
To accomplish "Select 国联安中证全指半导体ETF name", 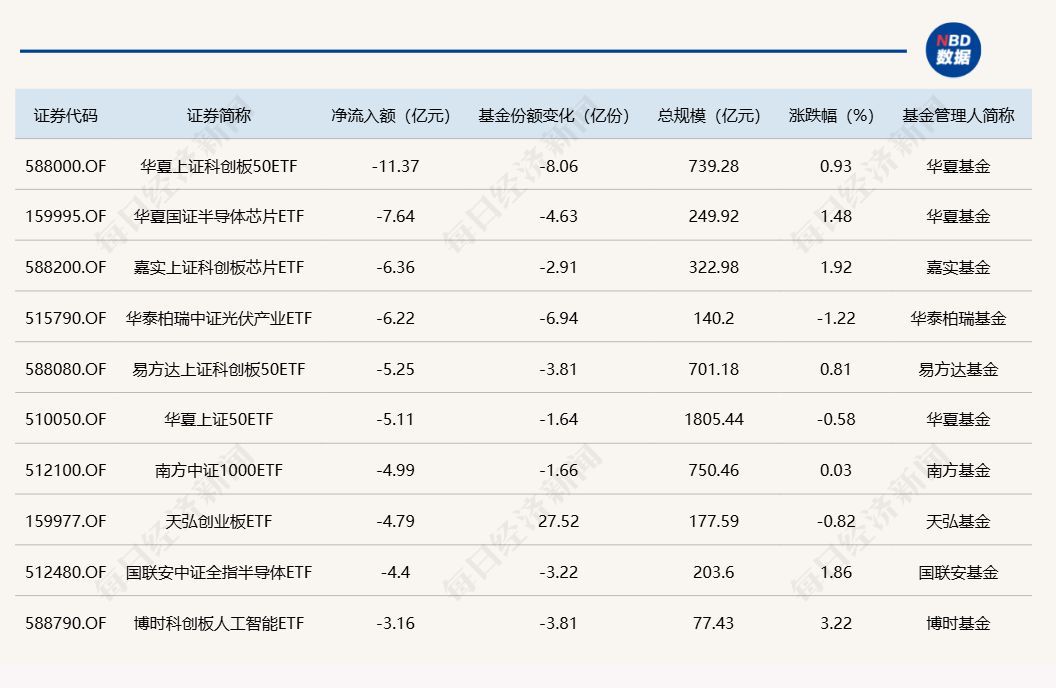I will tap(218, 573).
